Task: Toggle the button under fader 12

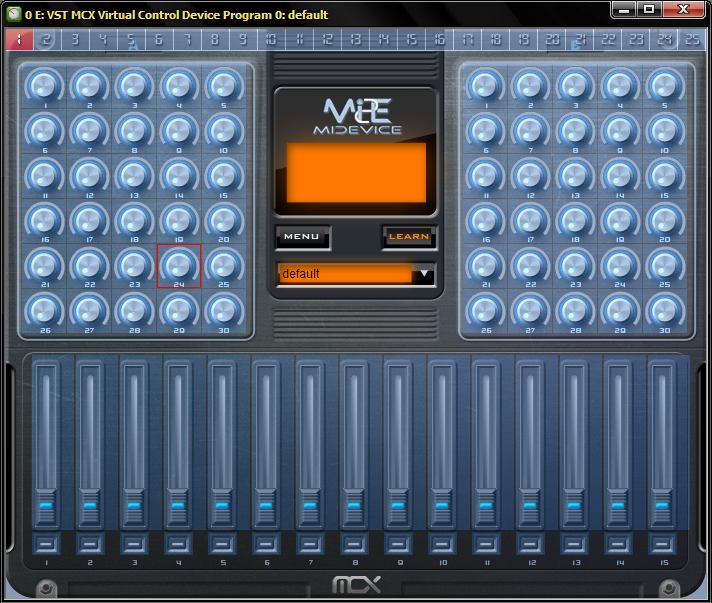Action: coord(530,544)
